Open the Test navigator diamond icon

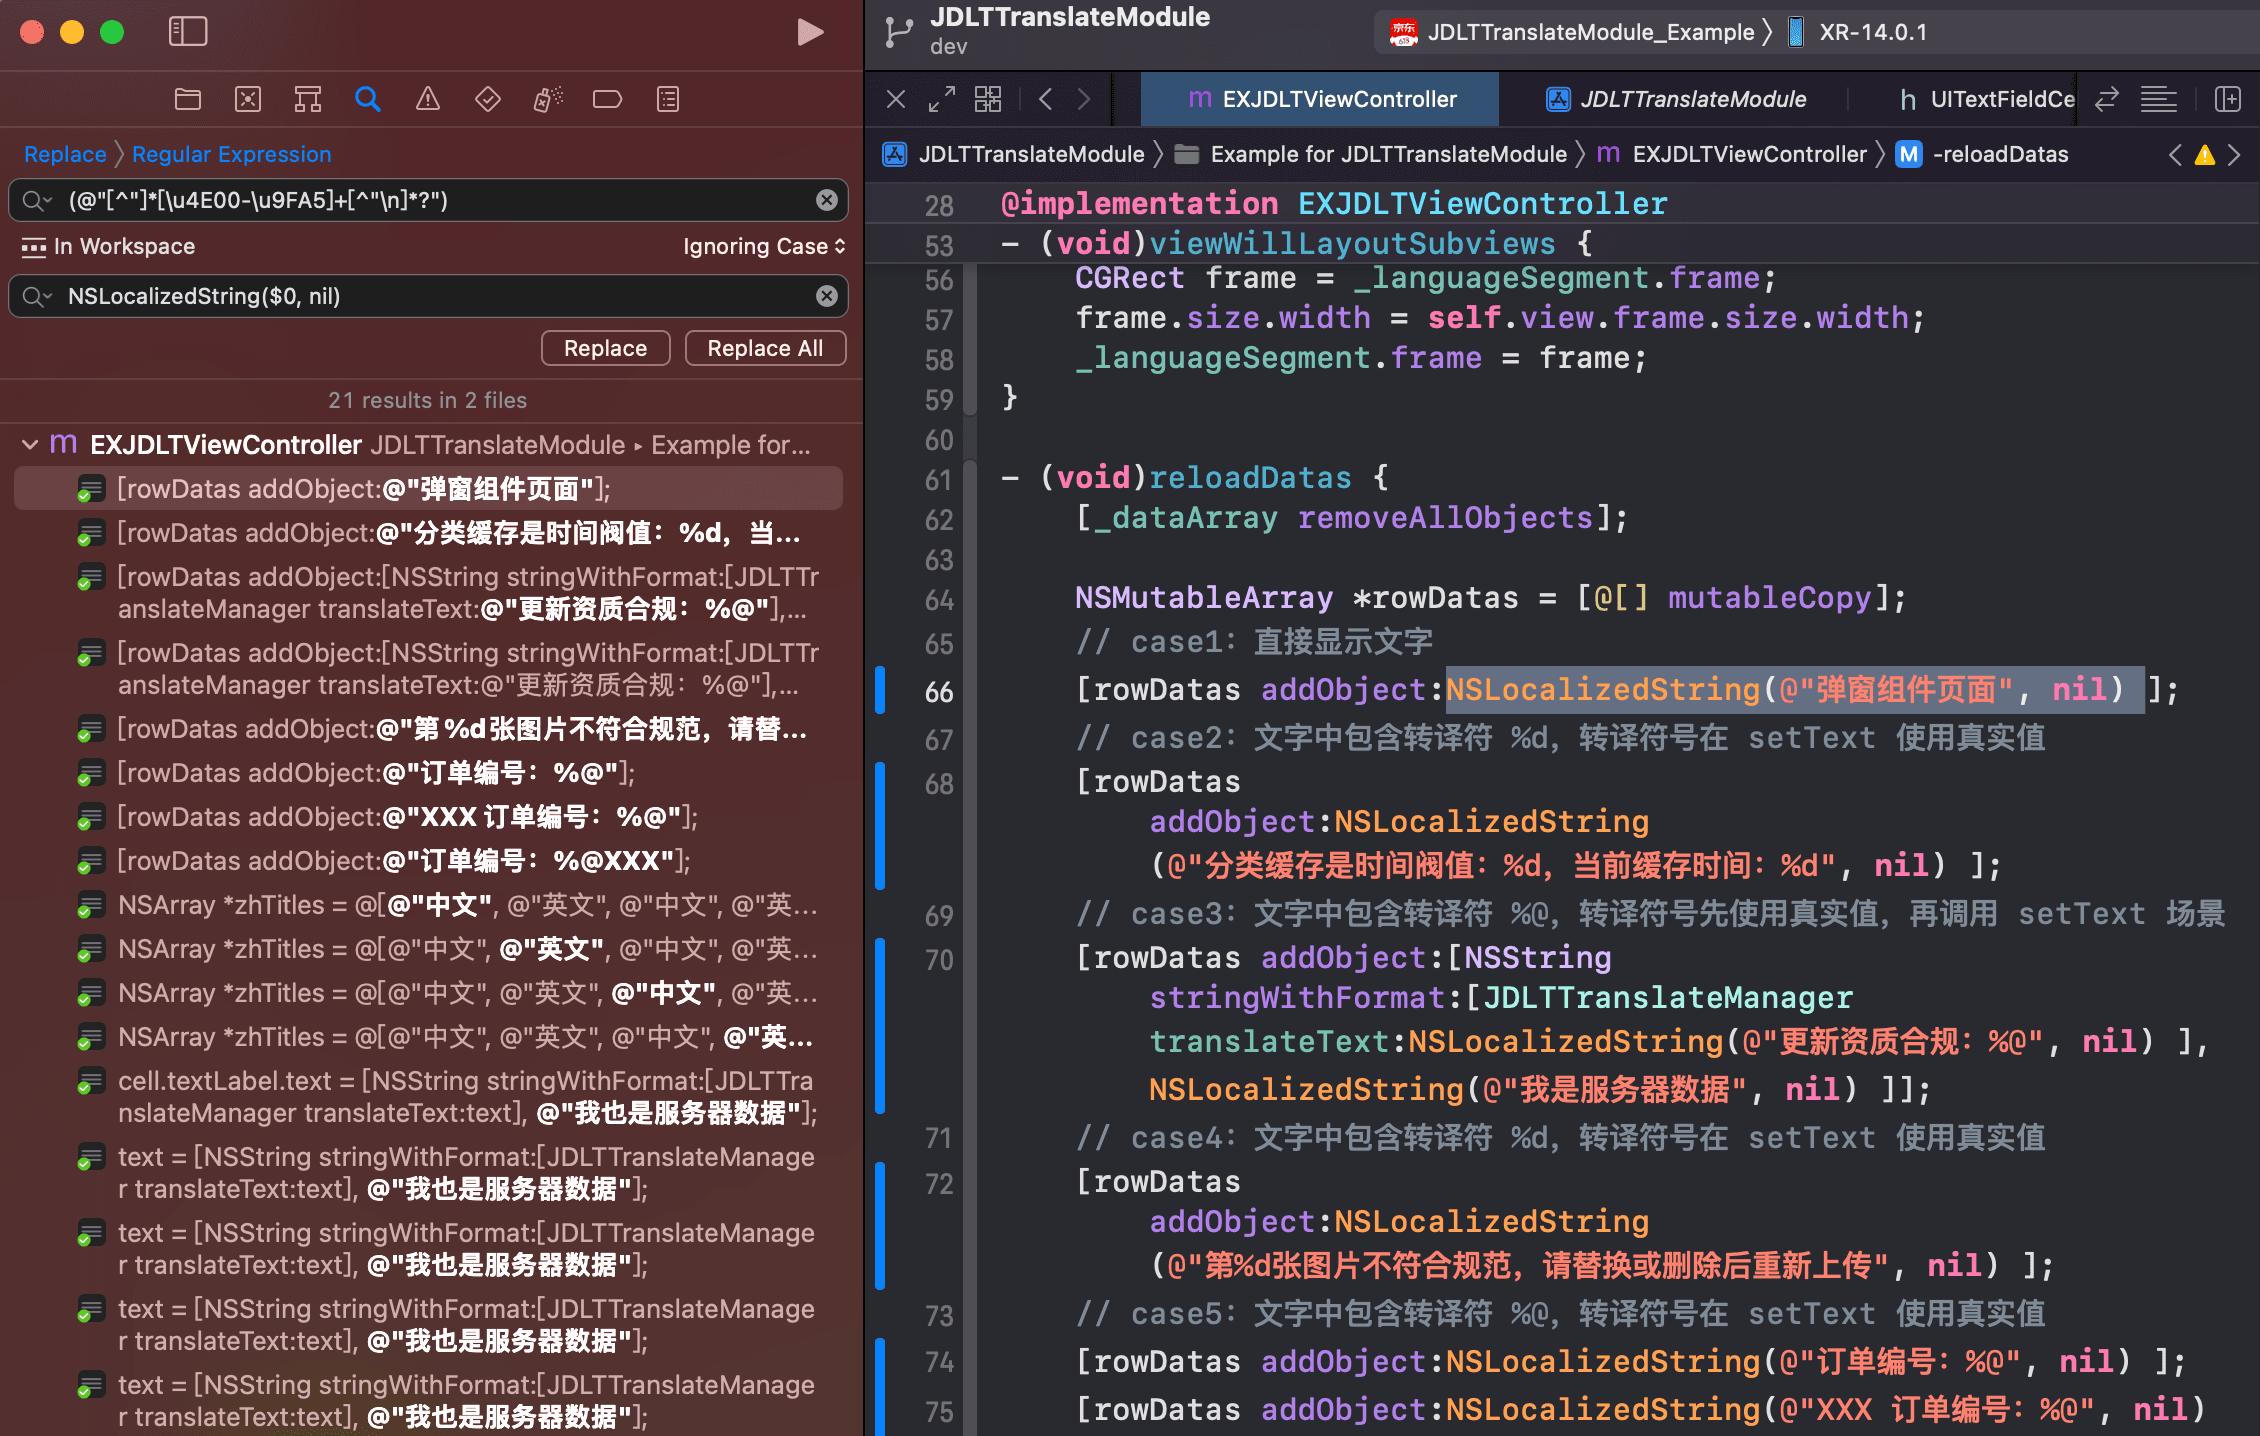[488, 99]
